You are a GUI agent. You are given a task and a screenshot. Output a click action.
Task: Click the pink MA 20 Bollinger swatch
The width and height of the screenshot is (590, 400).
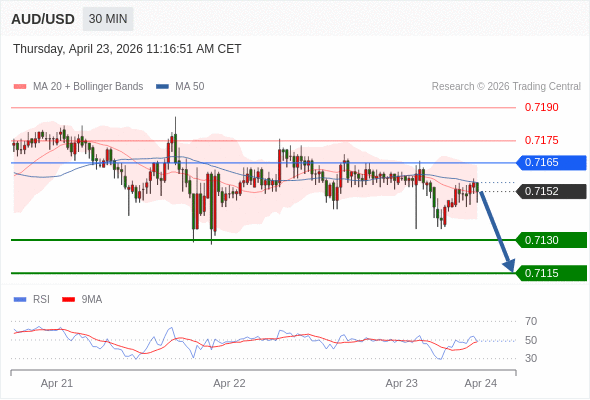pos(20,87)
